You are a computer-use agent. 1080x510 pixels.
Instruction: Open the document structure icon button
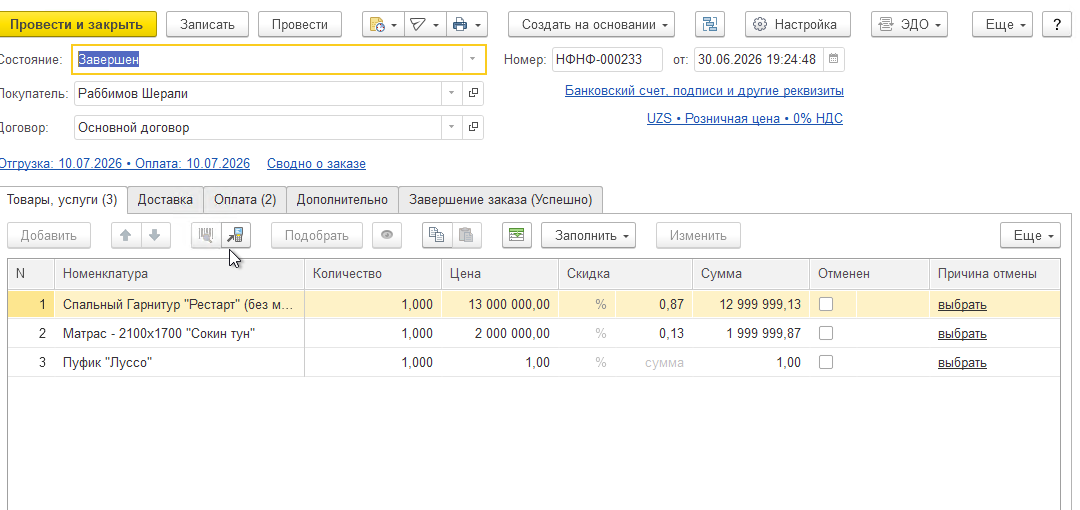(709, 25)
